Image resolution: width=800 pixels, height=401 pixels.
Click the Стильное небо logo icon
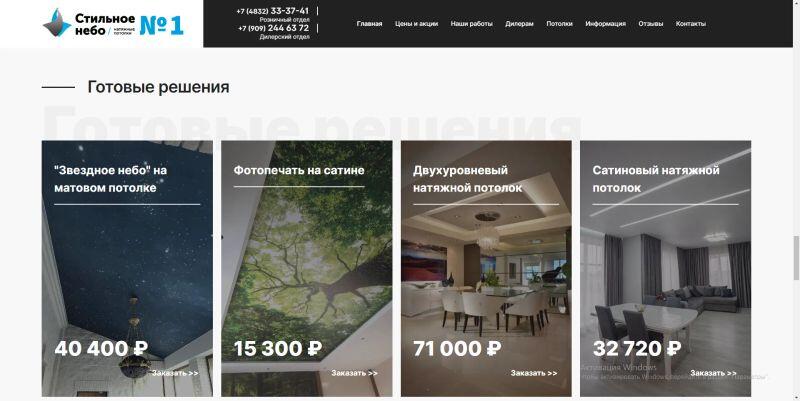coord(57,23)
